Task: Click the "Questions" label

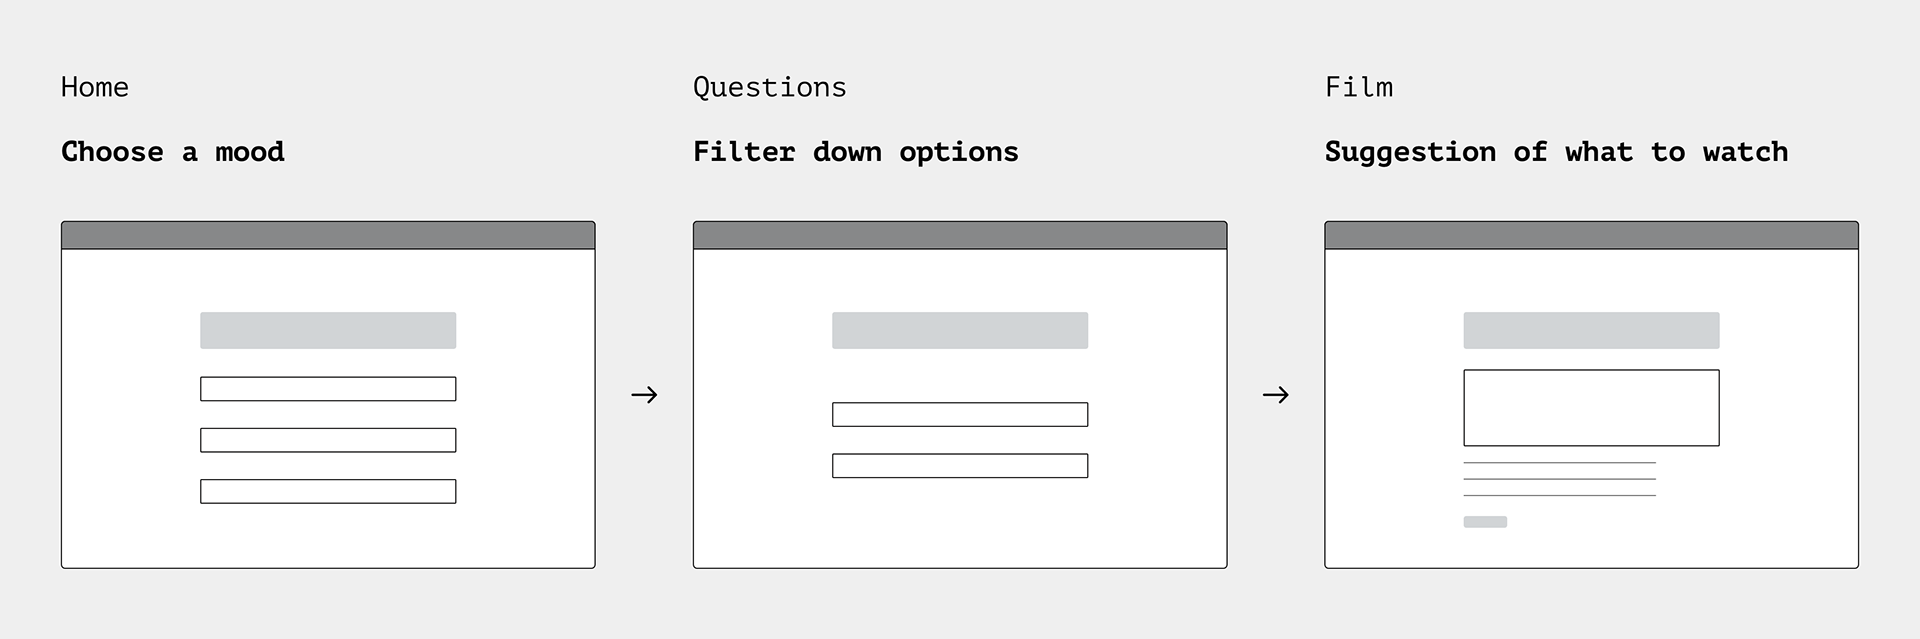Action: 770,88
